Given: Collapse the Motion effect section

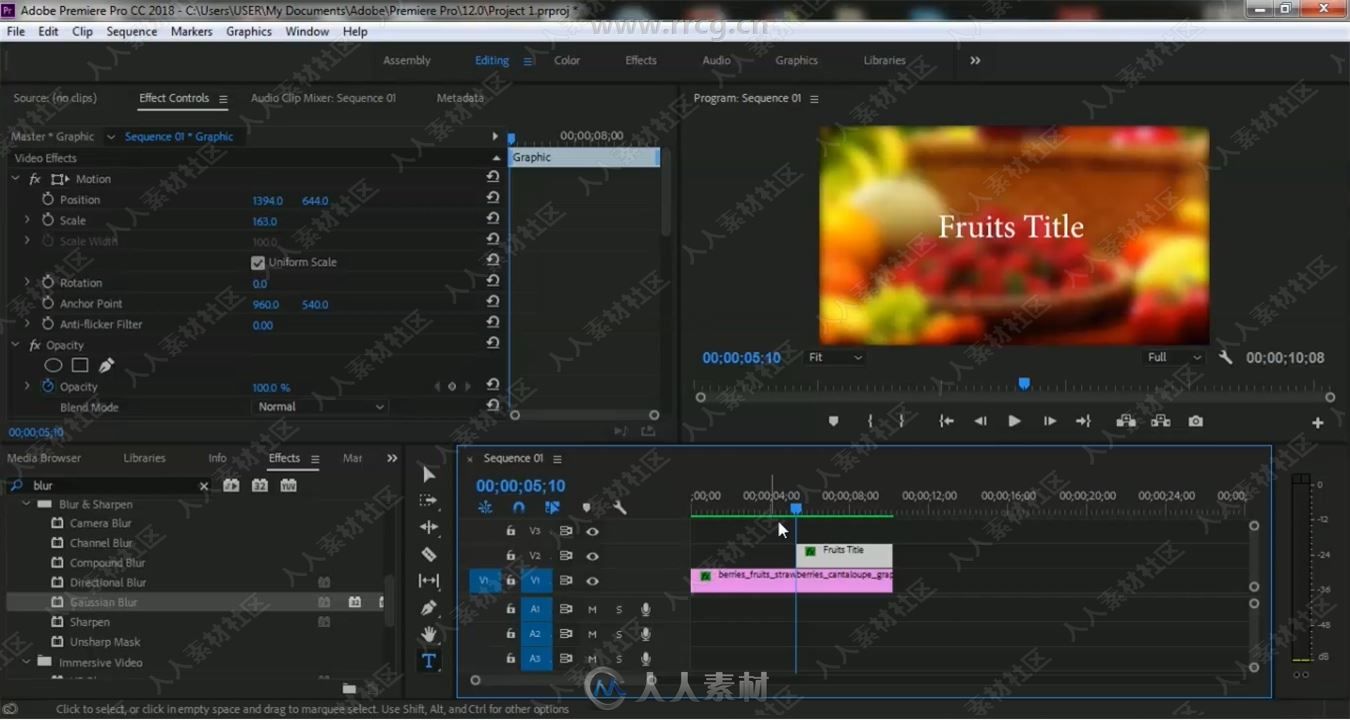Looking at the screenshot, I should tap(15, 179).
